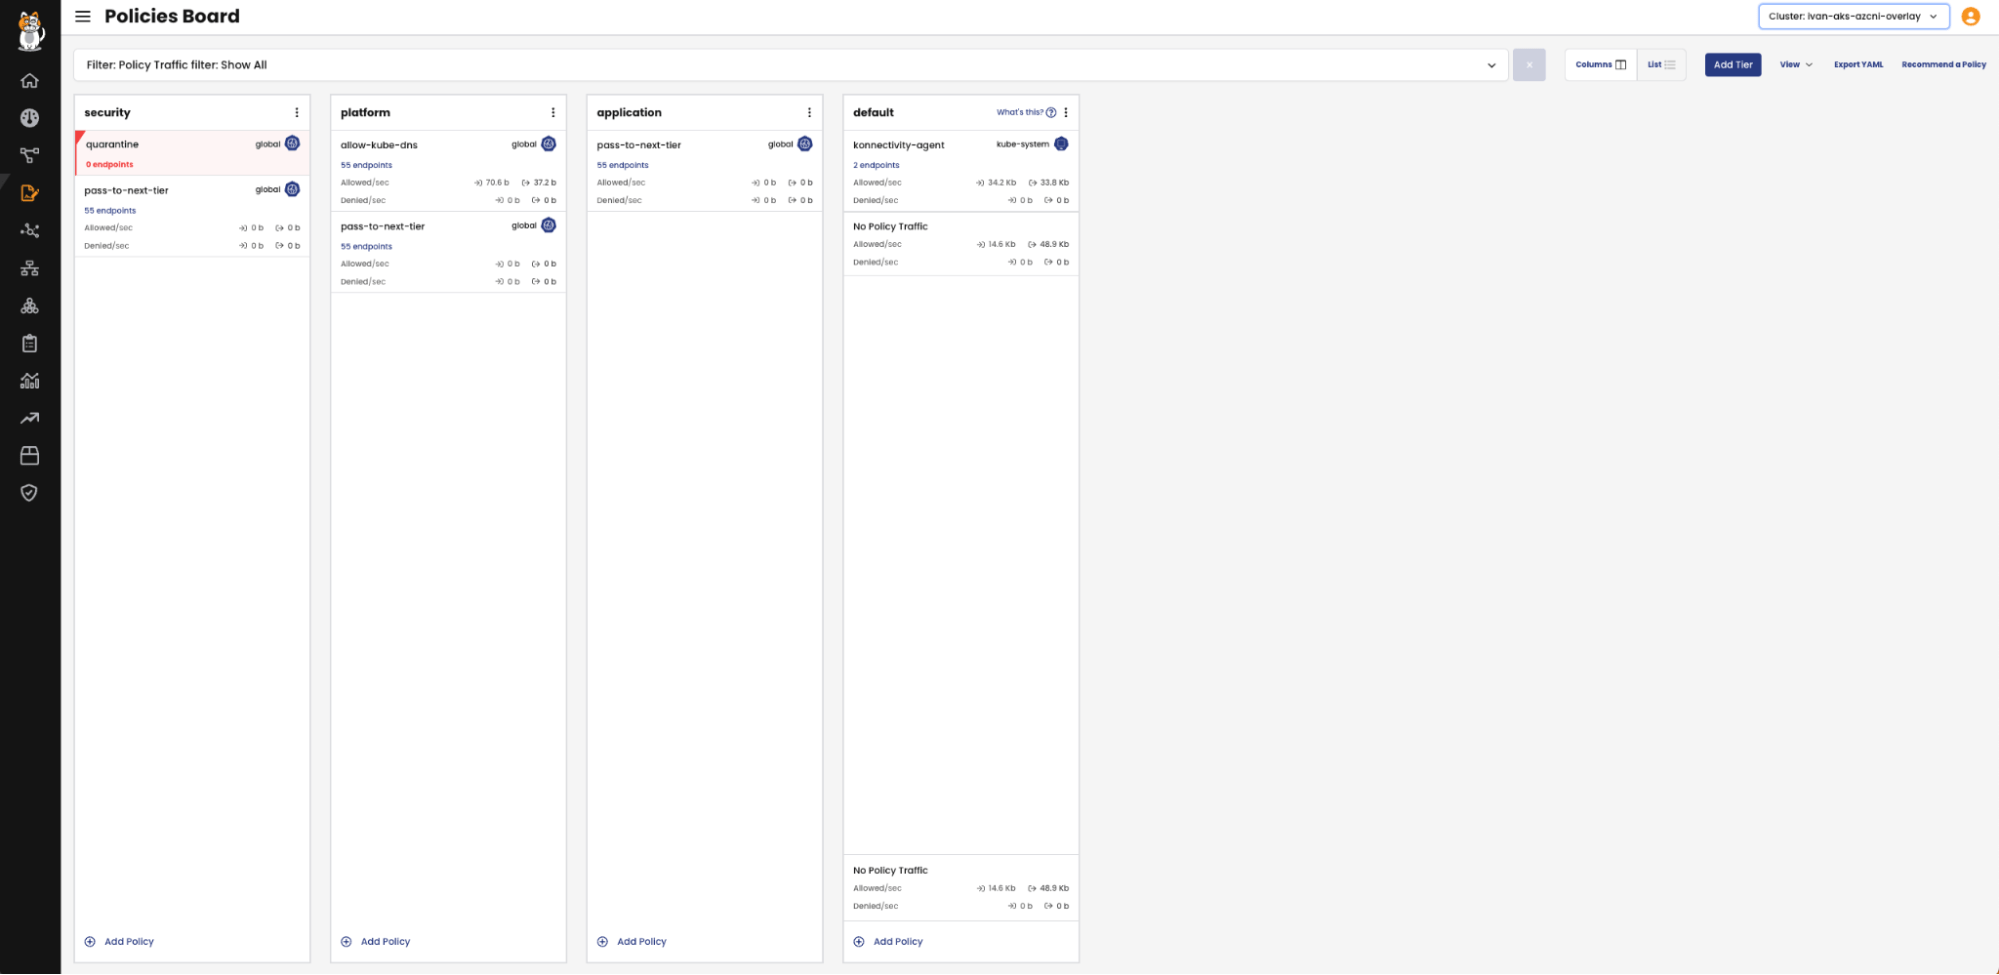Image resolution: width=1999 pixels, height=975 pixels.
Task: Open the trending-arrow sidebar icon
Action: [30, 418]
